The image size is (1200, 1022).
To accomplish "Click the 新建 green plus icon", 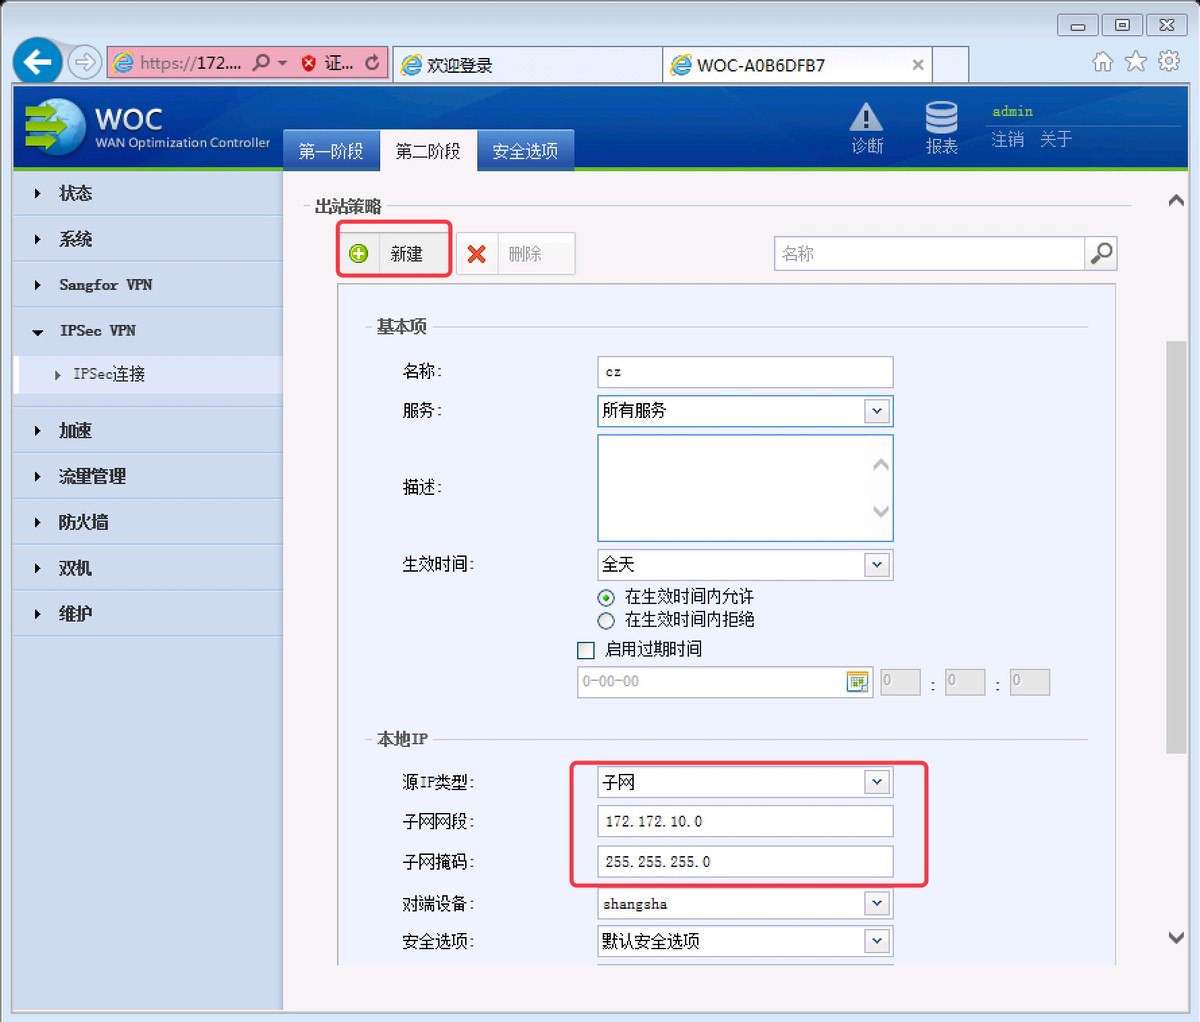I will pyautogui.click(x=359, y=253).
